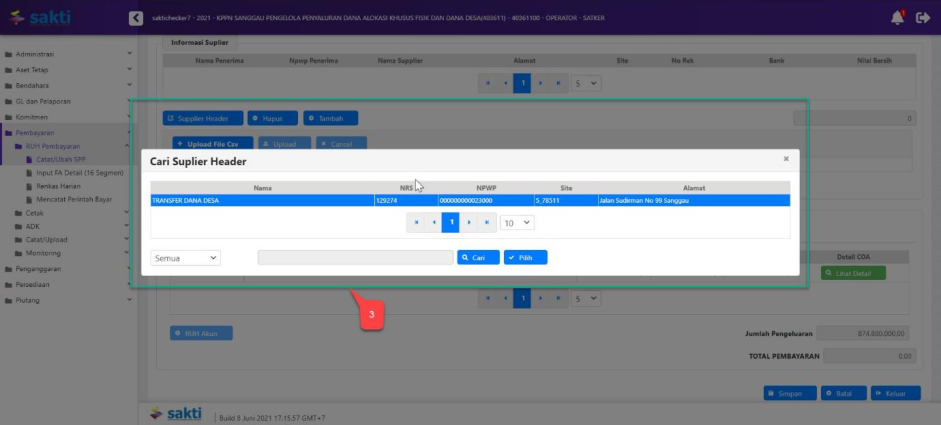941x425 pixels.
Task: Click the supplier search text field
Action: 355,258
